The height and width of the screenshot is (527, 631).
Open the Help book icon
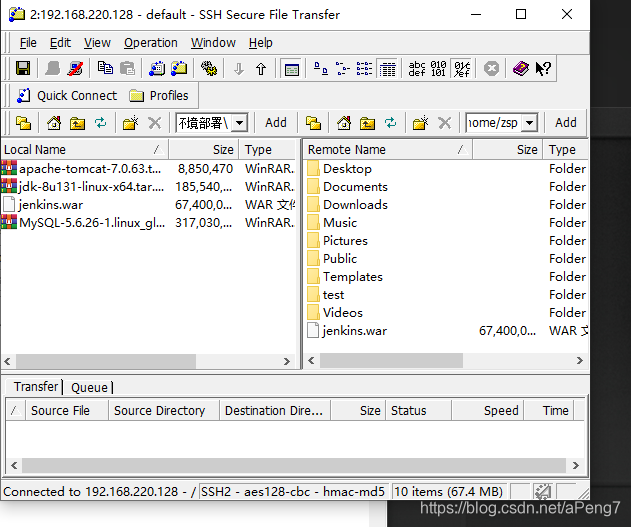click(521, 68)
